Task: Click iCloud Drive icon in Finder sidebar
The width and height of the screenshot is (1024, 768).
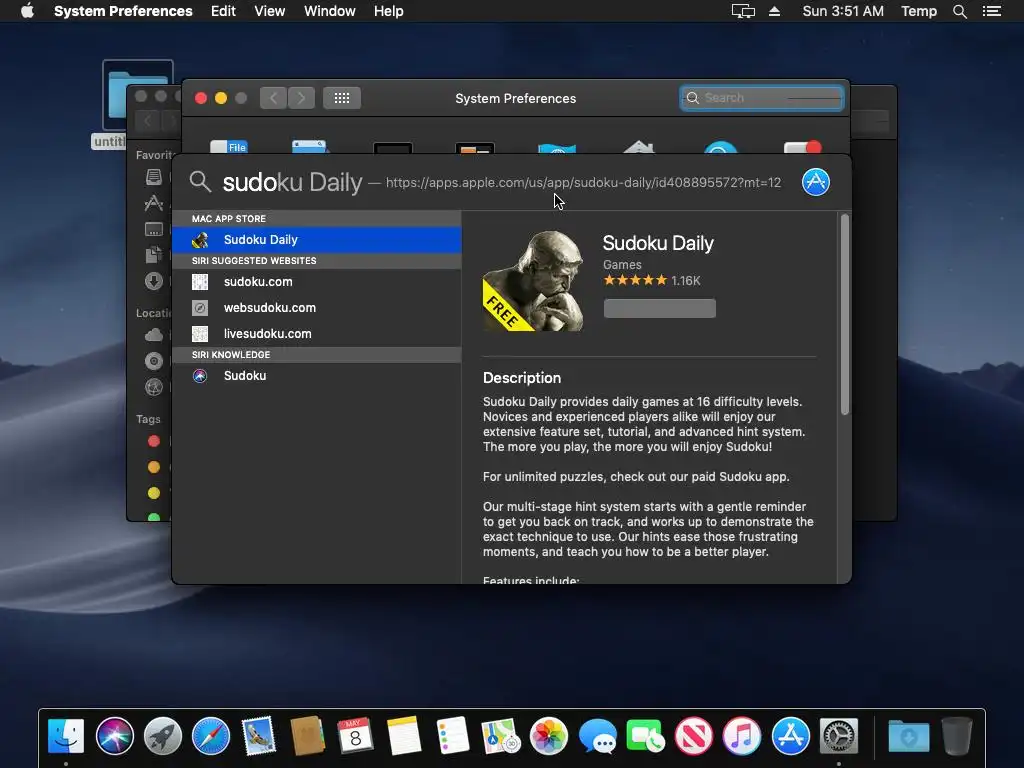Action: tap(153, 334)
